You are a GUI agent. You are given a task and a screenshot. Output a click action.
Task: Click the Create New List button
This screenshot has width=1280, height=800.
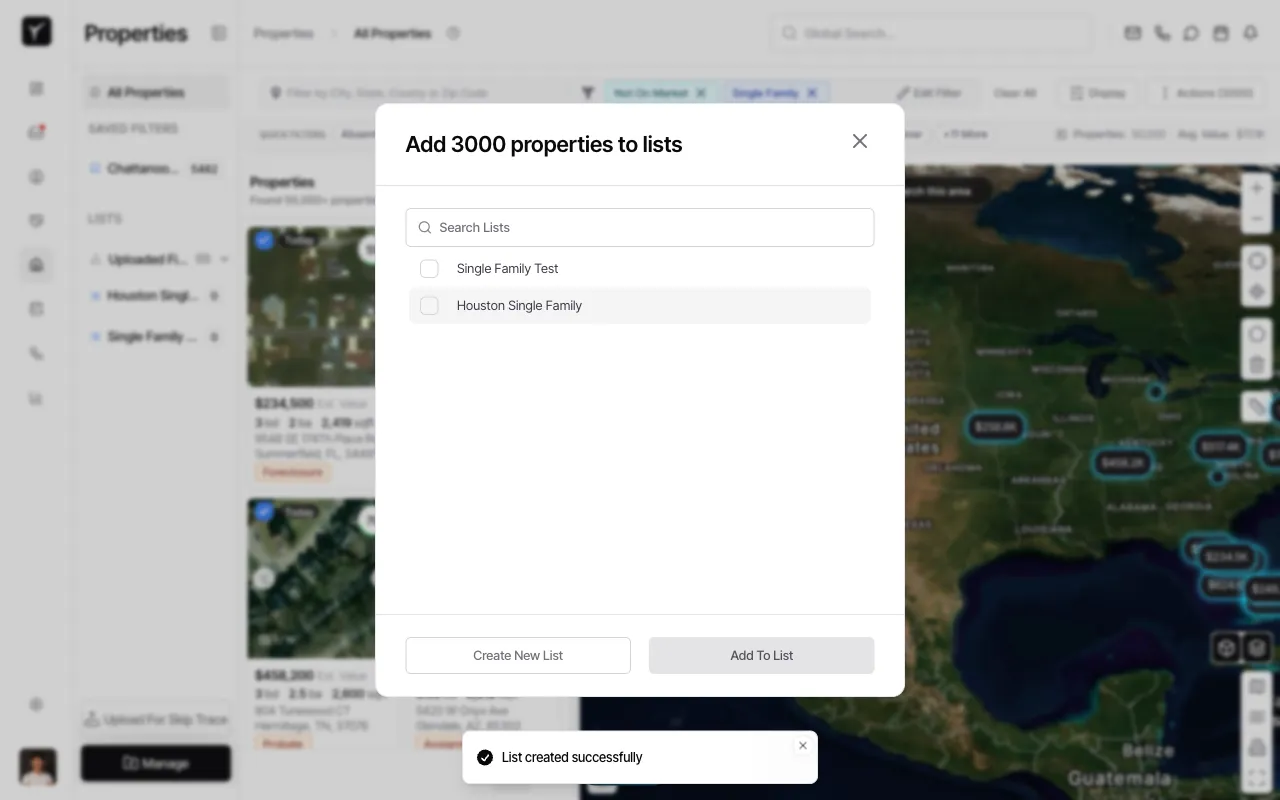coord(518,656)
